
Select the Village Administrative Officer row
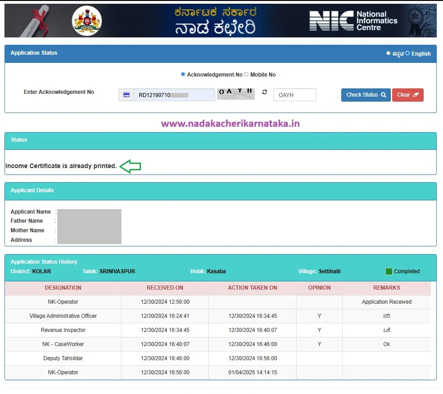pos(218,316)
